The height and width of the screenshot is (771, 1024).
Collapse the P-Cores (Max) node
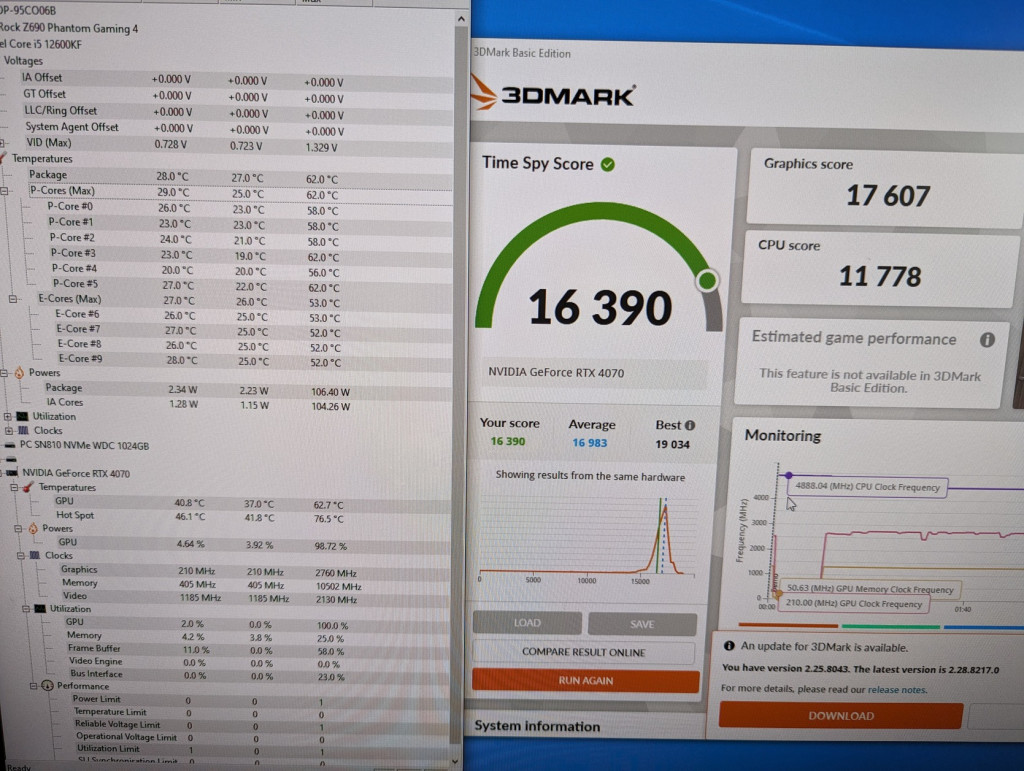click(4, 191)
